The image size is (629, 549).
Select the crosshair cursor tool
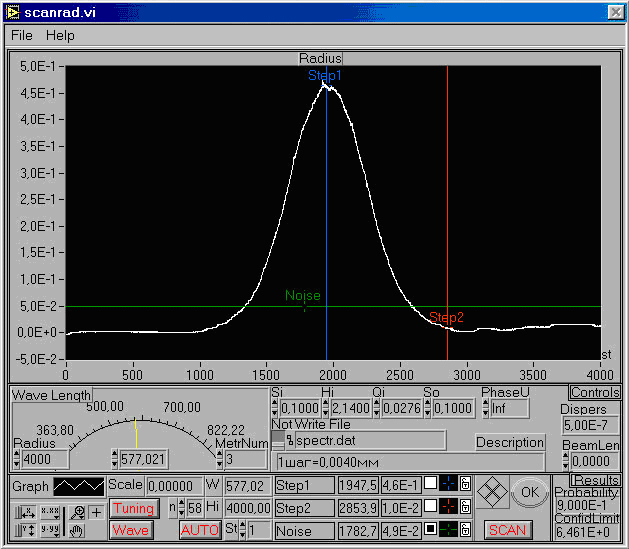96,512
